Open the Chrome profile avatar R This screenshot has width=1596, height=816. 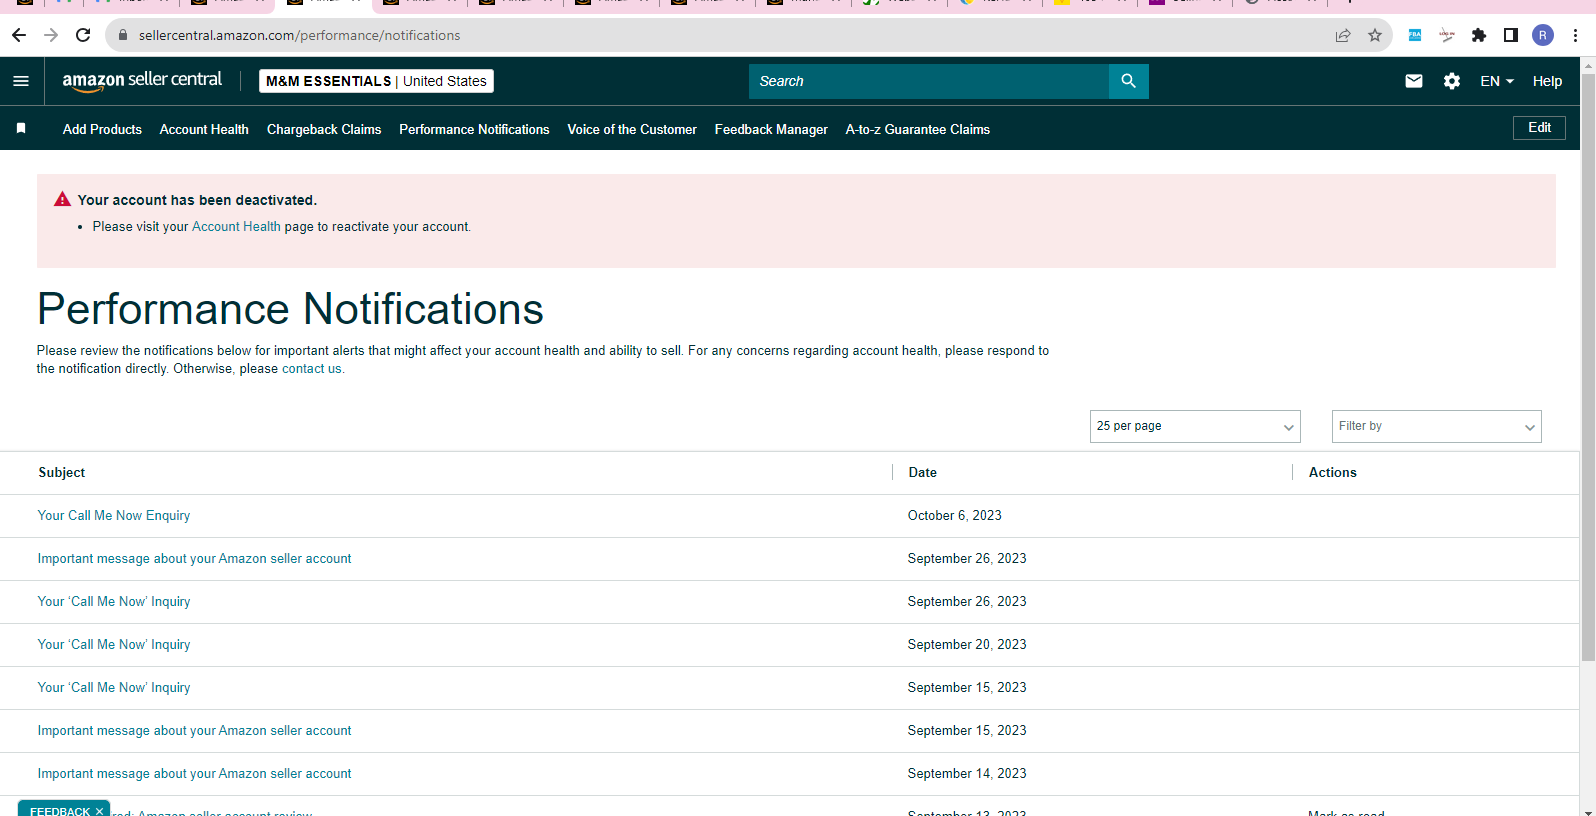click(x=1543, y=35)
